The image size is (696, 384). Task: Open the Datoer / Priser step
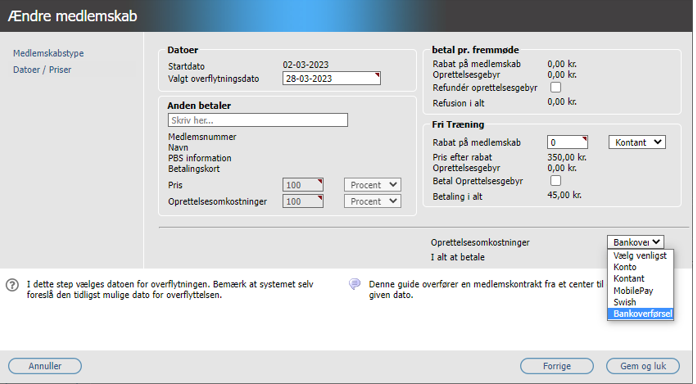[42, 70]
